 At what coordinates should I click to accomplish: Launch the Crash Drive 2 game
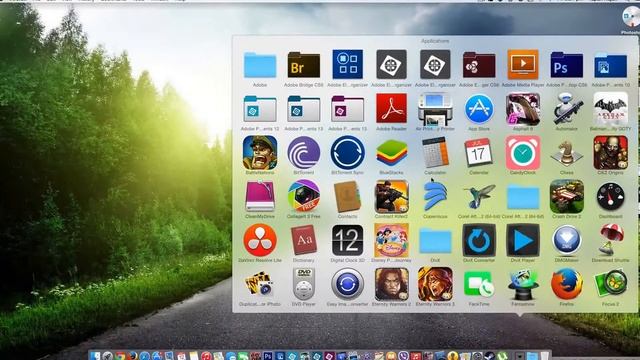(x=567, y=196)
